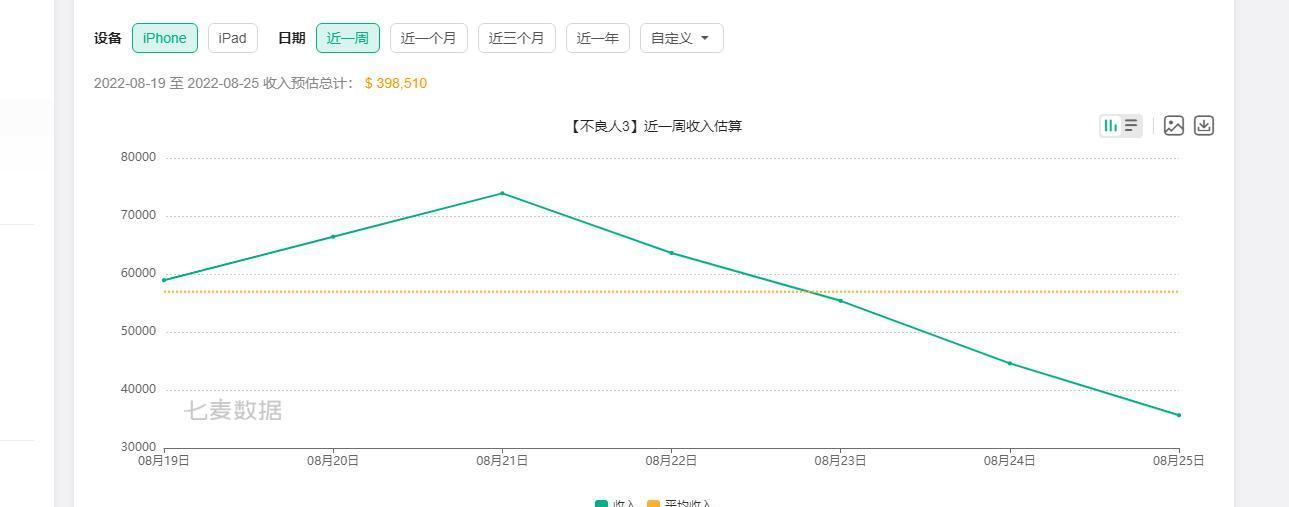This screenshot has height=507, width=1289.
Task: Choose the 近一年 date range
Action: click(598, 38)
